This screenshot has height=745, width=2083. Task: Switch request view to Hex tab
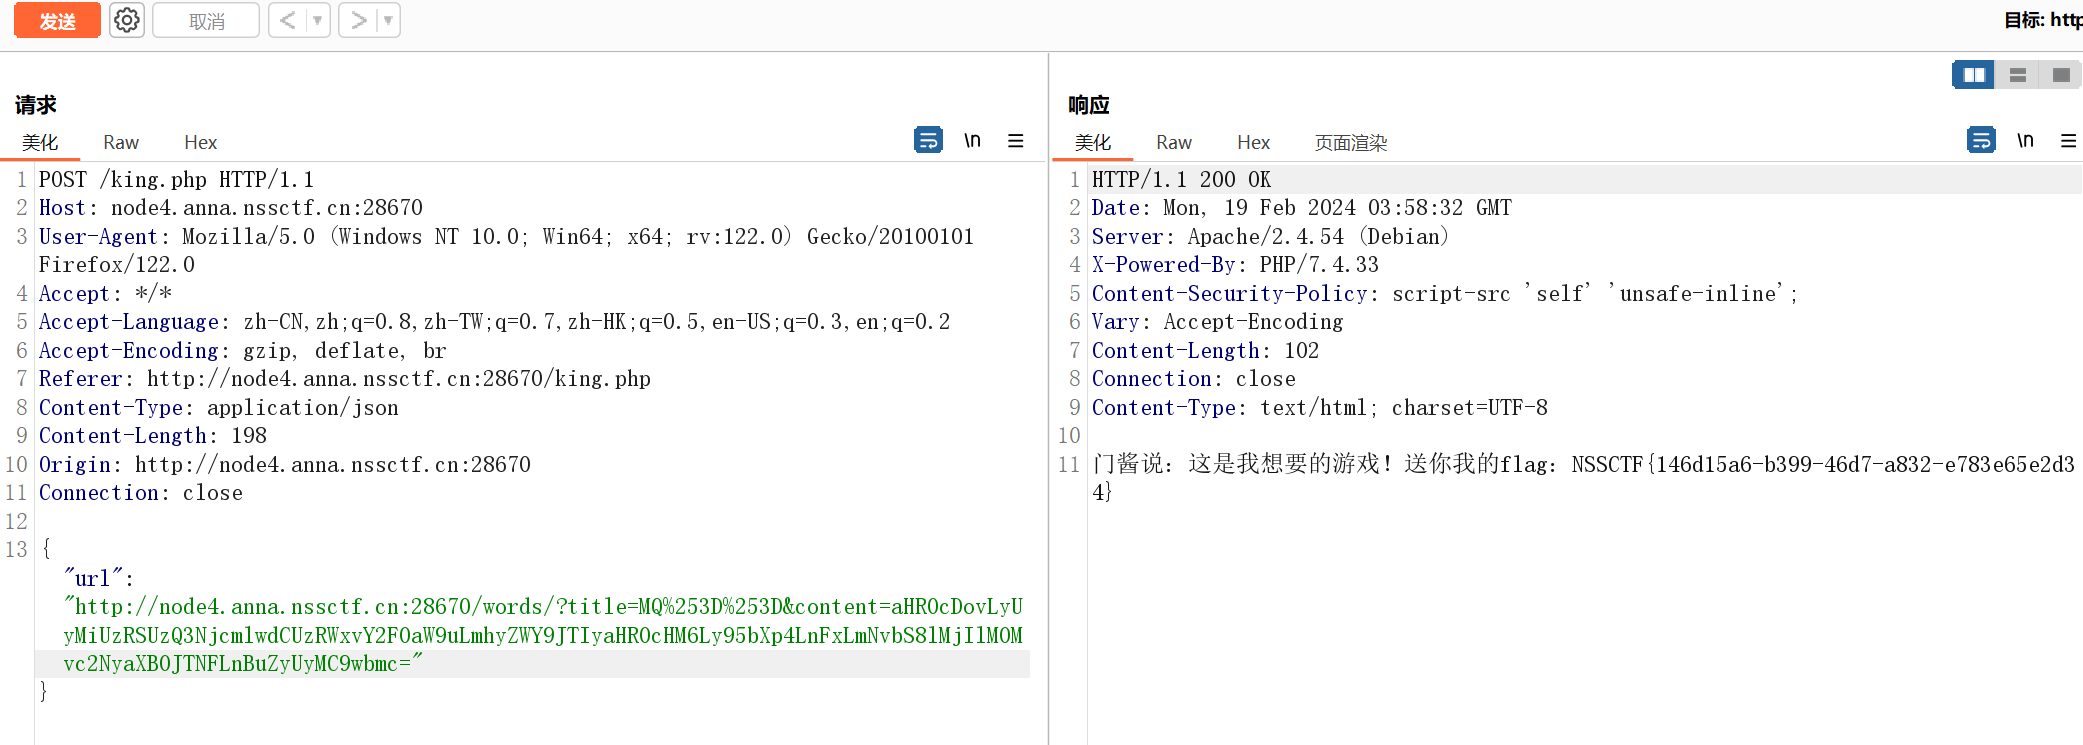(200, 142)
